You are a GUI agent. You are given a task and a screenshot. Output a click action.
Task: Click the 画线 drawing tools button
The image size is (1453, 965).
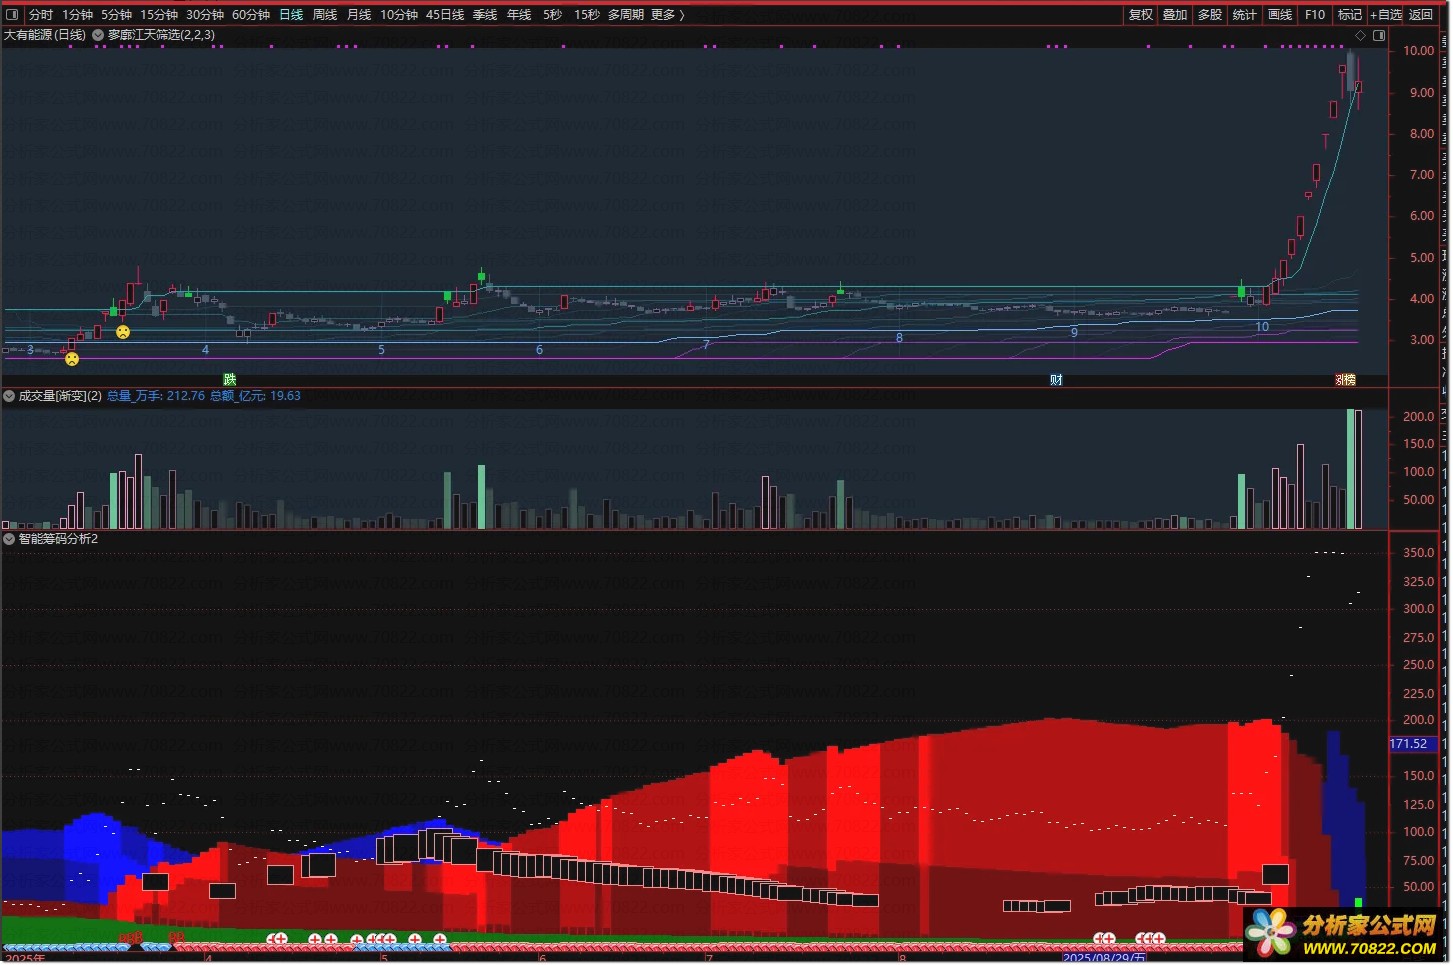1280,15
